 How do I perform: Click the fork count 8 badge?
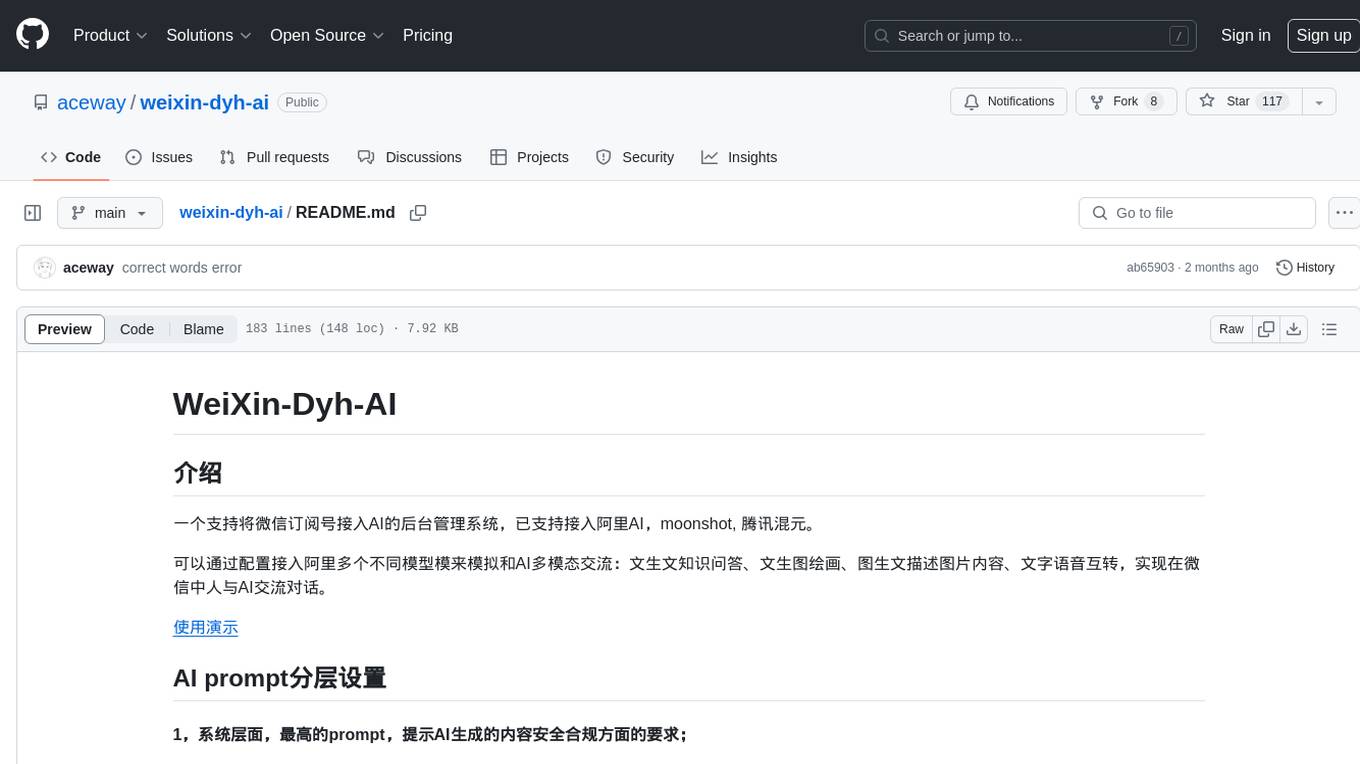click(1154, 102)
